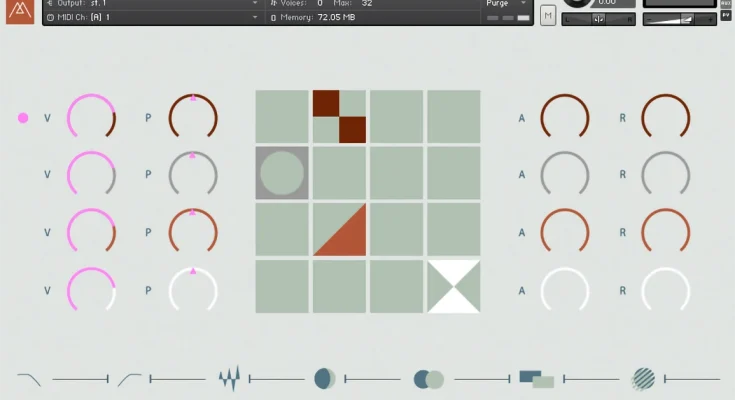Click the instrument logo in header

click(x=20, y=12)
